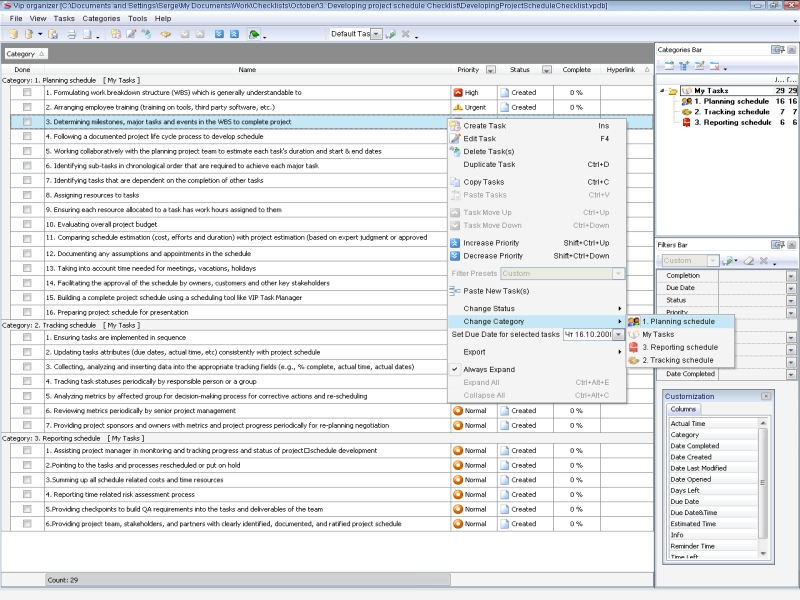Image resolution: width=800 pixels, height=600 pixels.
Task: Open the 'Default Tas' preset dropdown in toolbar
Action: click(x=377, y=34)
